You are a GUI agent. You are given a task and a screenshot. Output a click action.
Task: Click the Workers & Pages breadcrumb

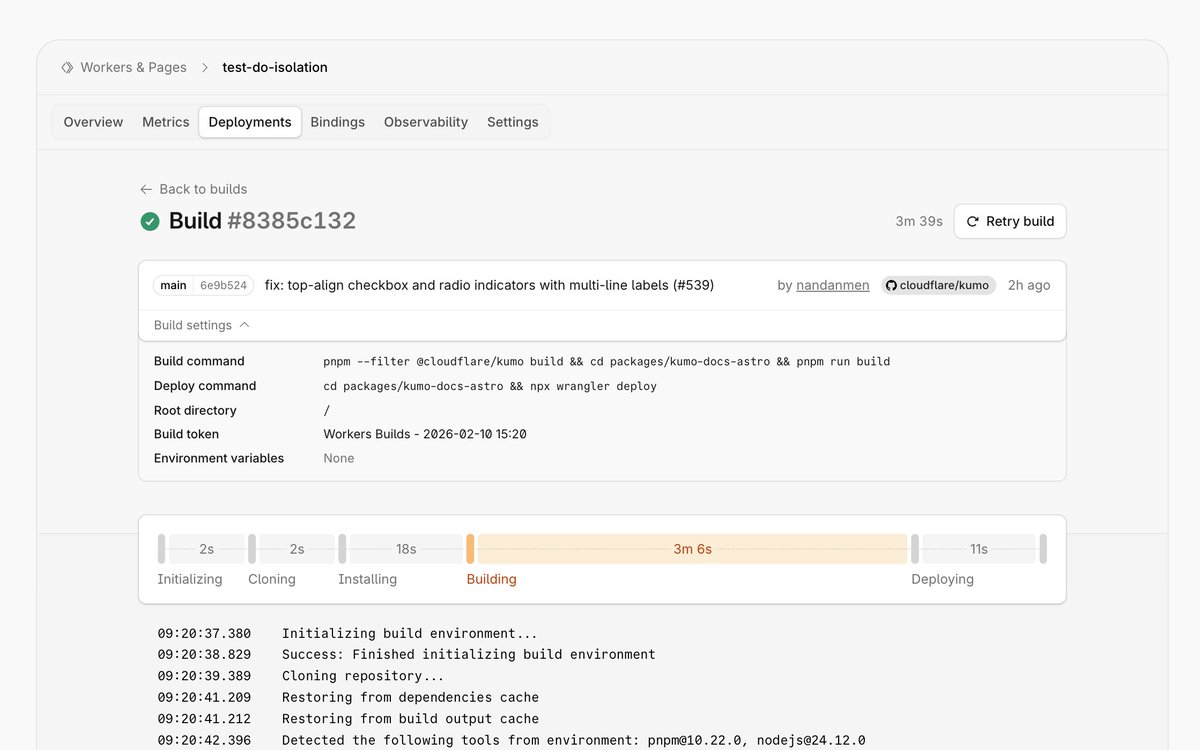point(124,67)
